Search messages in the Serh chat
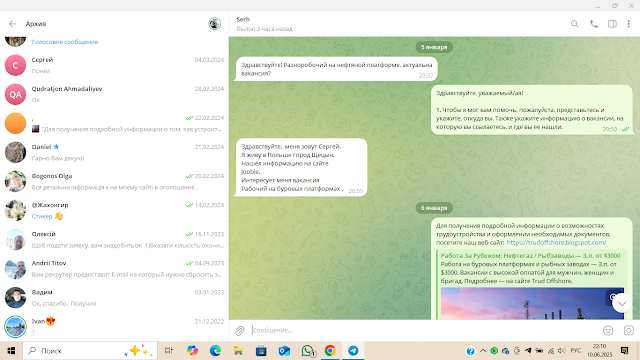The width and height of the screenshot is (640, 360). (x=575, y=24)
